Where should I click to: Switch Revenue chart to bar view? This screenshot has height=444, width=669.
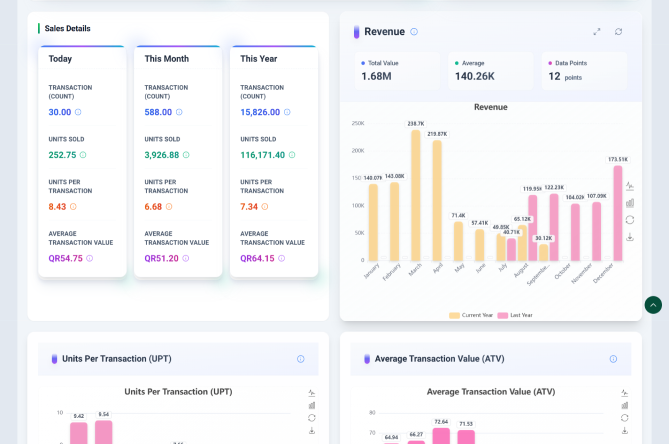[630, 203]
